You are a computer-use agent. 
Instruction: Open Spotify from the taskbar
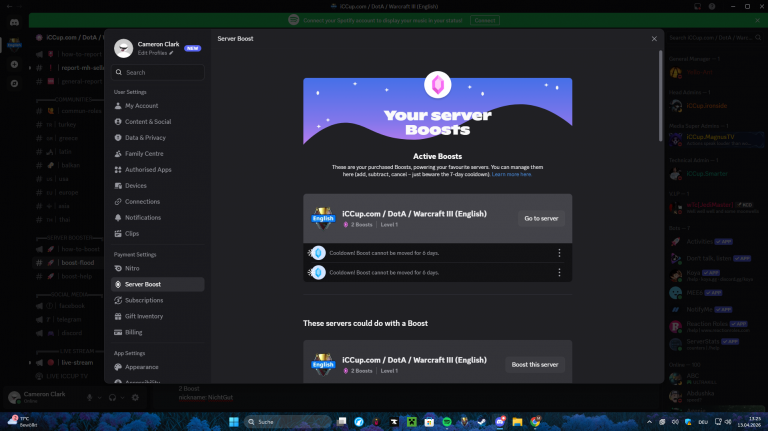(447, 422)
